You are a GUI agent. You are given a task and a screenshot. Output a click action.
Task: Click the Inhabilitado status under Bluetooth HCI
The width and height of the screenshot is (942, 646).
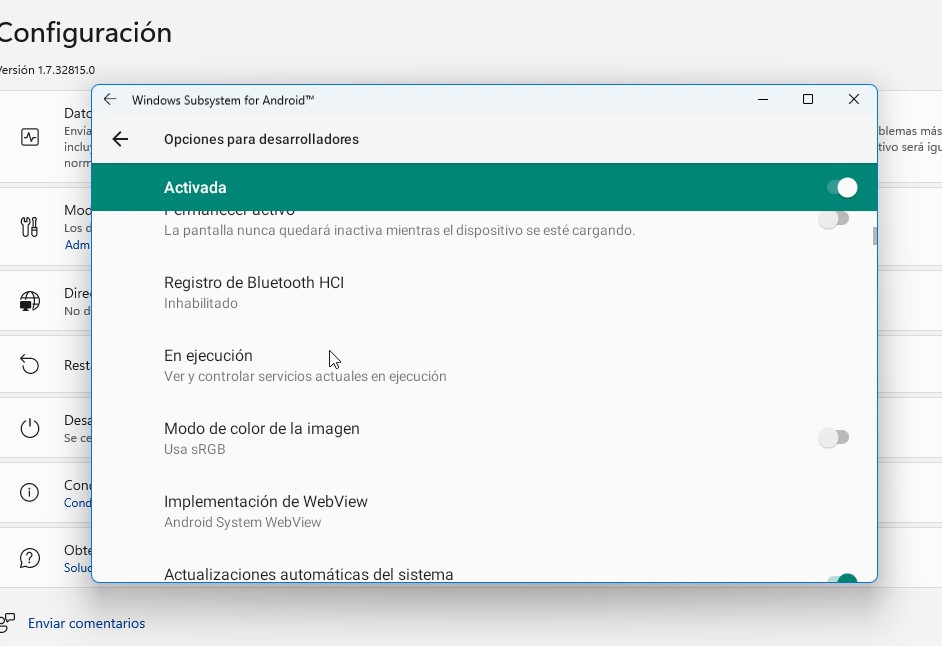[x=201, y=303]
